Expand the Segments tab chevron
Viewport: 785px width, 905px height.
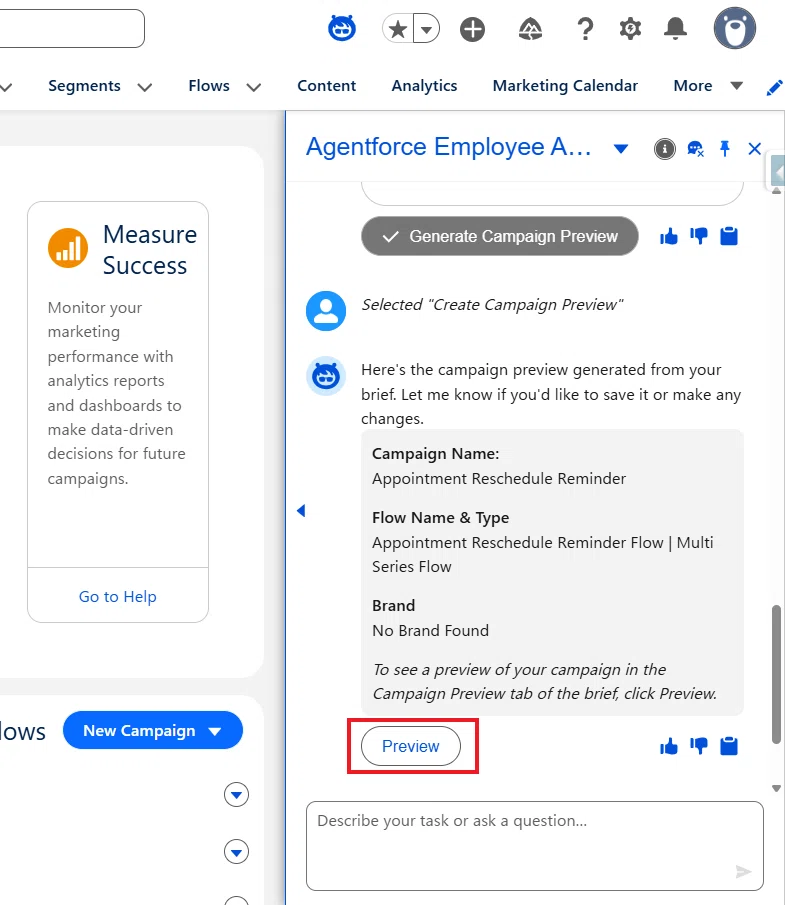point(144,87)
